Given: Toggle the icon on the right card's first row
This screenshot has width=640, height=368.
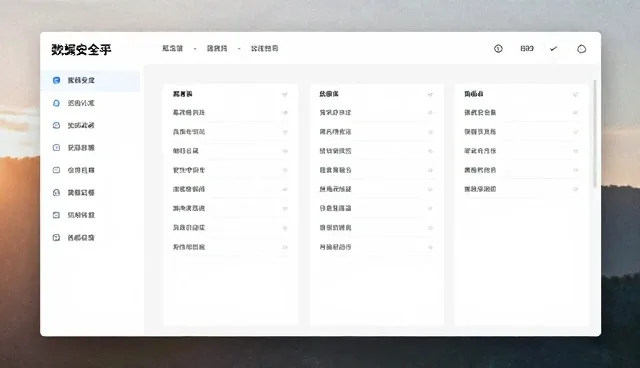Looking at the screenshot, I should tap(576, 113).
